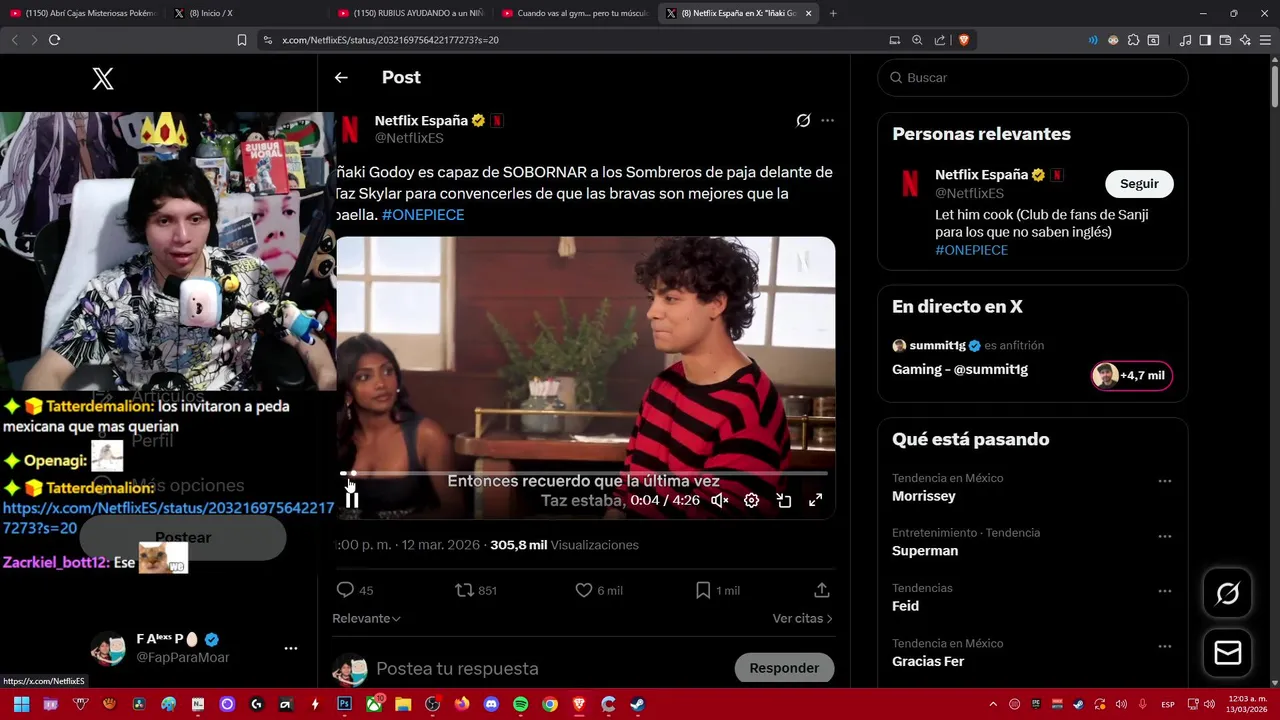Click the reply comment icon with 45
1280x720 pixels.
[355, 590]
